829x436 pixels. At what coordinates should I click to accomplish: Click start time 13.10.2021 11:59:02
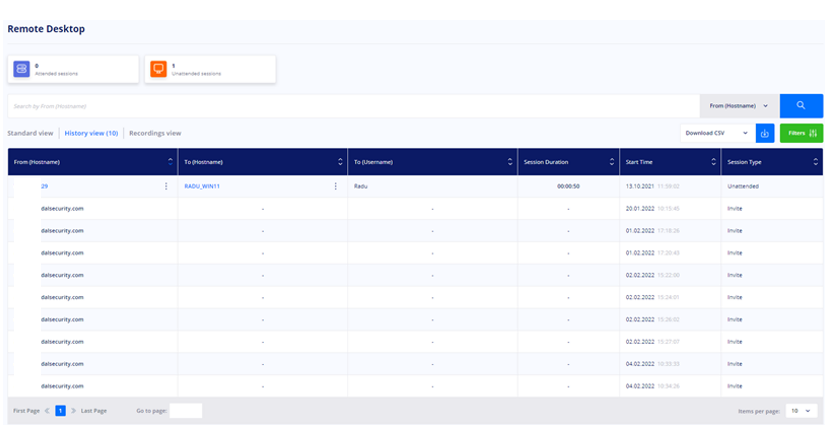[x=652, y=186]
